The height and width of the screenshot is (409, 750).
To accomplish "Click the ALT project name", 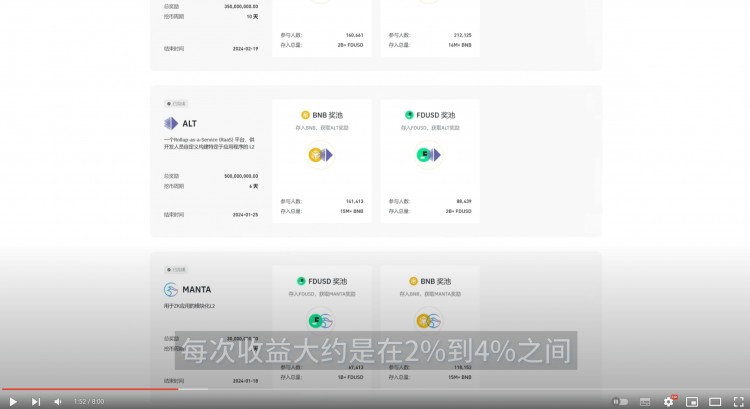I will 189,123.
